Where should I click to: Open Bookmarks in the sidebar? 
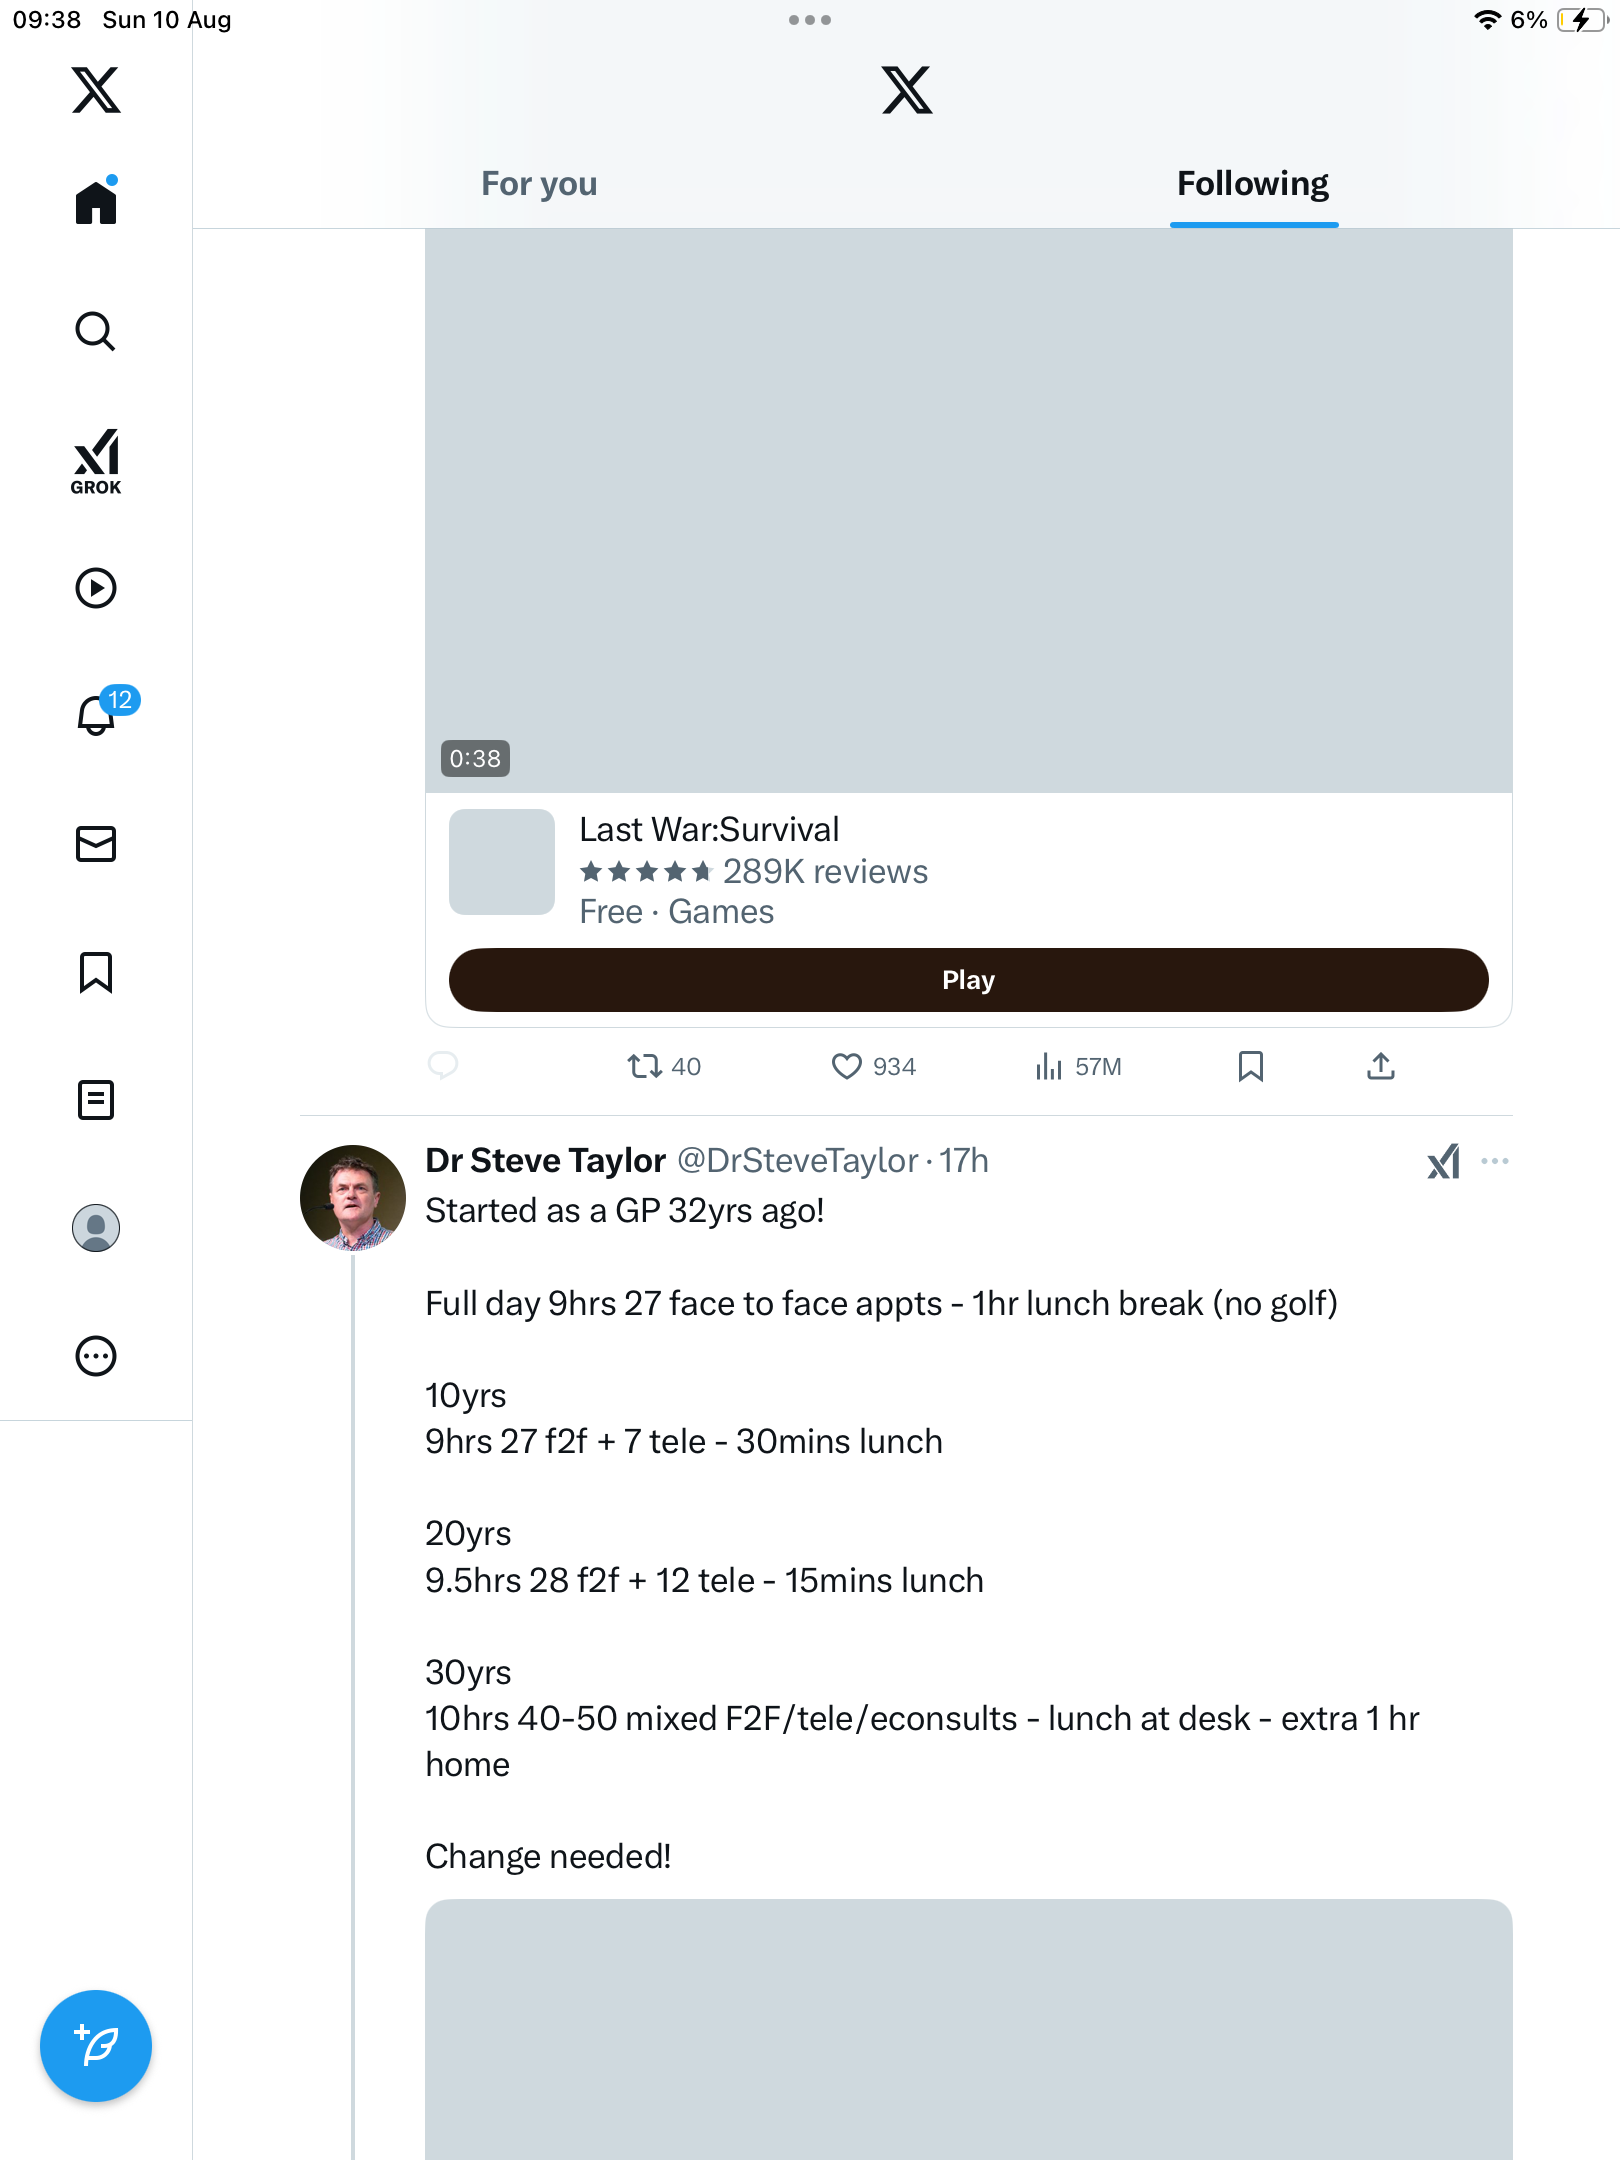pyautogui.click(x=96, y=972)
